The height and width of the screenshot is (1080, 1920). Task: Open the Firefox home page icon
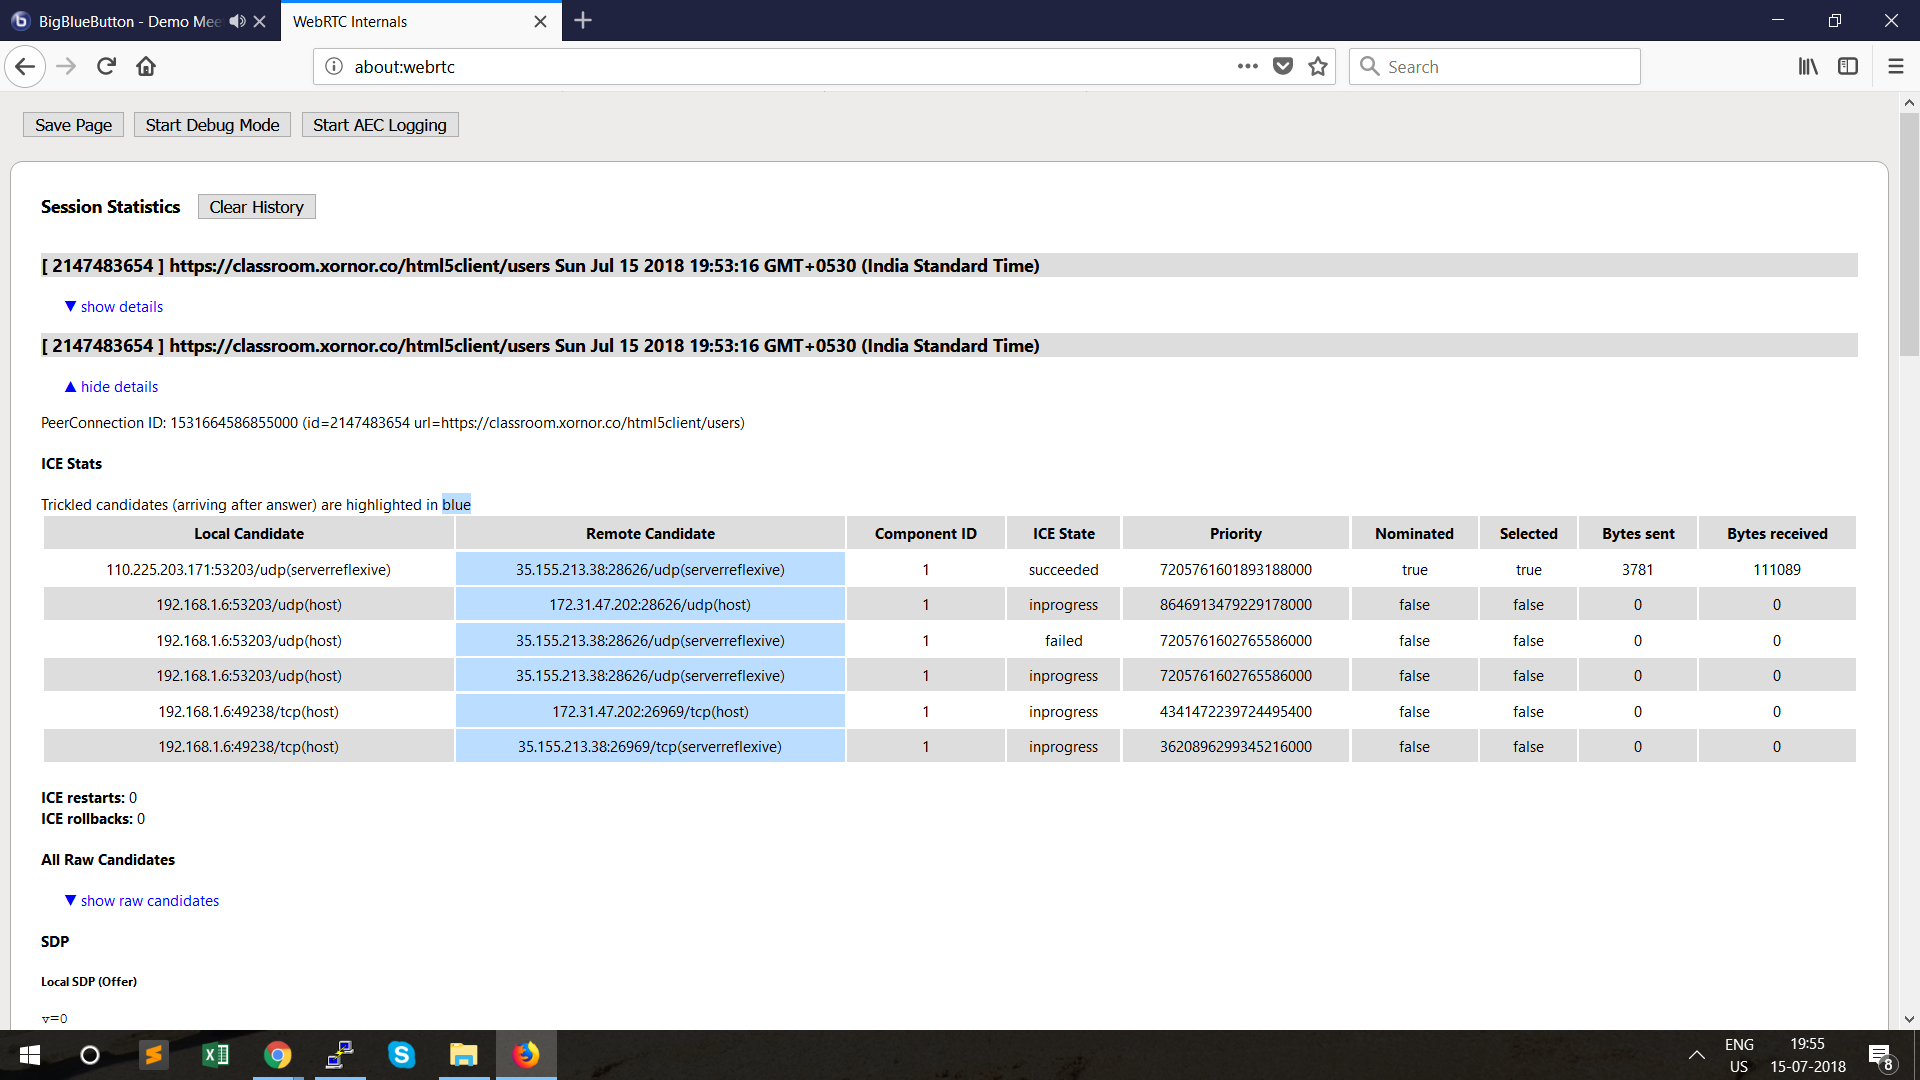(146, 66)
